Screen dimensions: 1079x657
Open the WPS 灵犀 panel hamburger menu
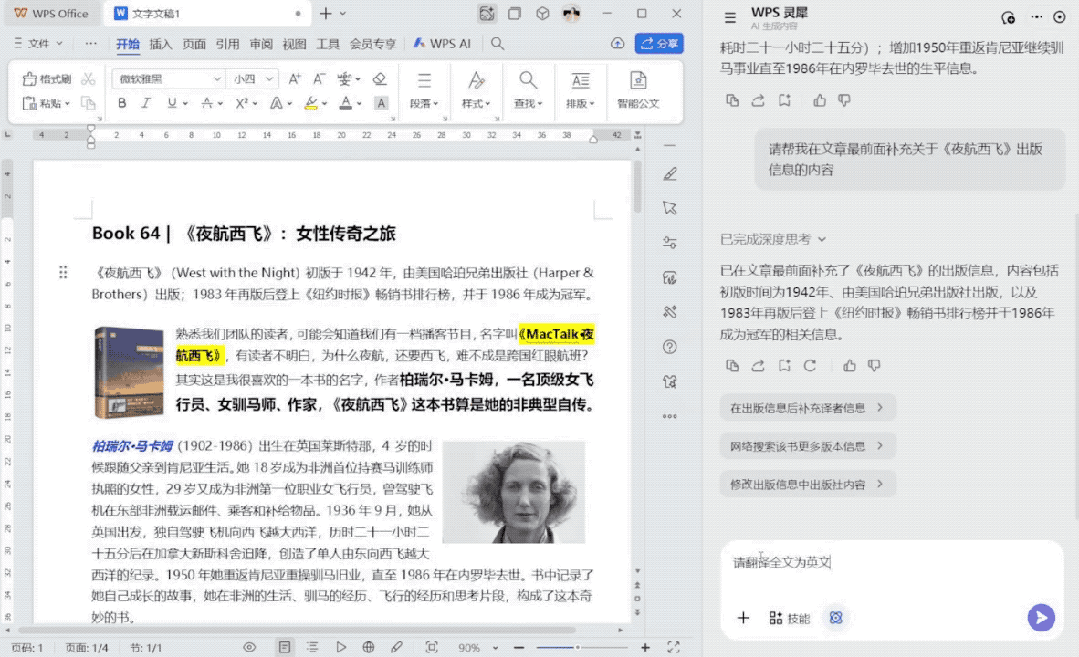(x=730, y=18)
